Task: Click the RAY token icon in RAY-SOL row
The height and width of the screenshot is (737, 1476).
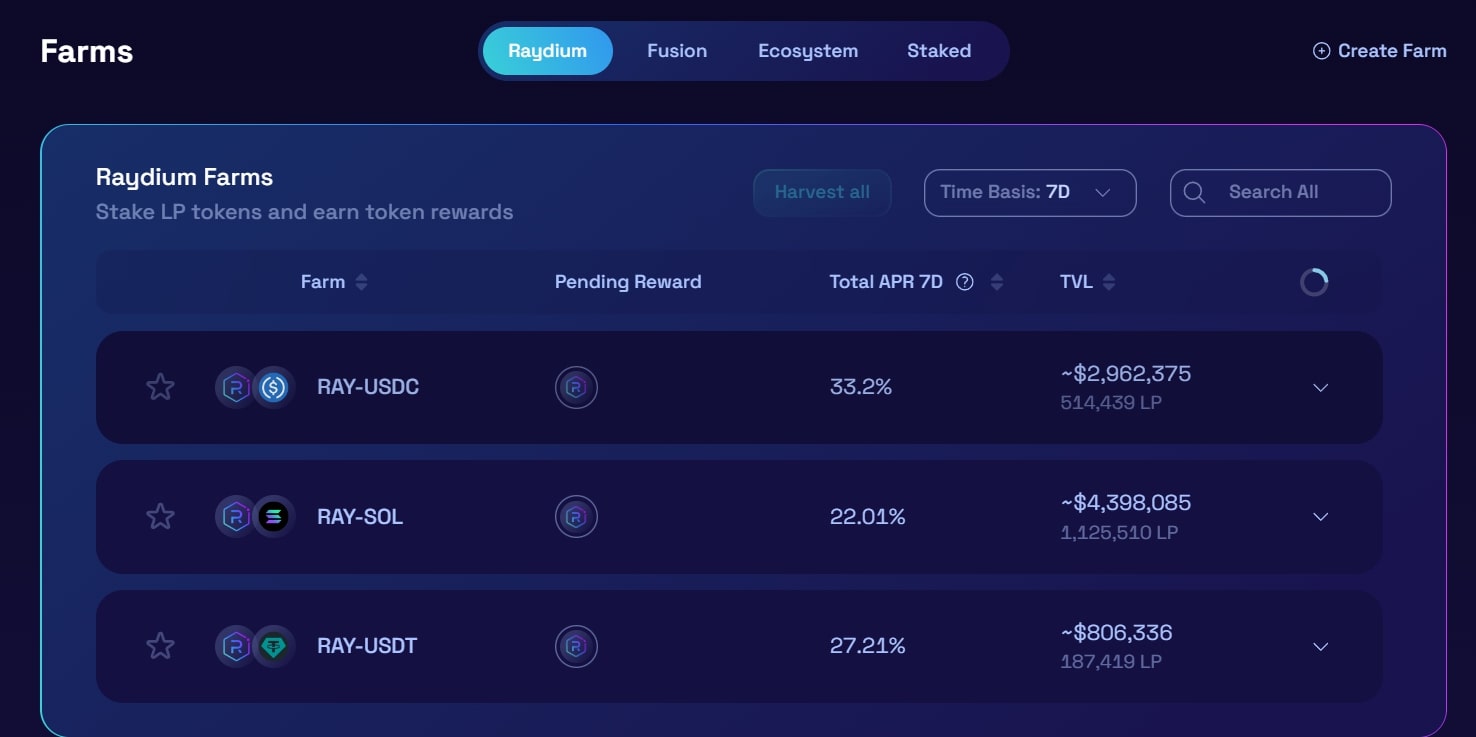Action: 235,516
